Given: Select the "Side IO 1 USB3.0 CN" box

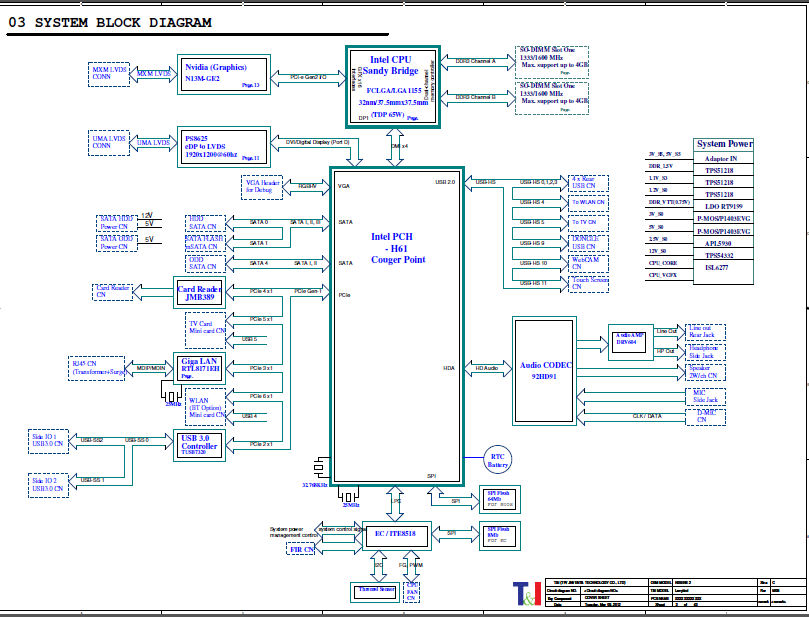Looking at the screenshot, I should [x=48, y=441].
